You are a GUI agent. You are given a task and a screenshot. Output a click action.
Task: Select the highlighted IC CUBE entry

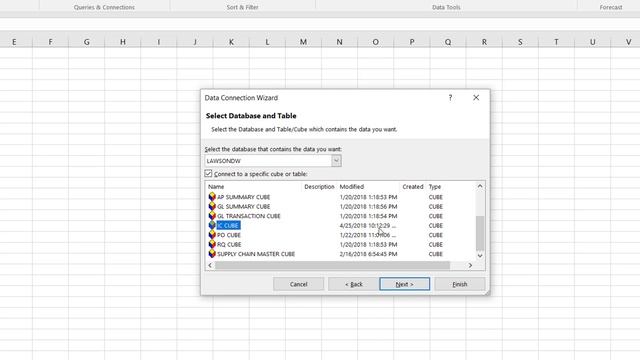click(228, 225)
